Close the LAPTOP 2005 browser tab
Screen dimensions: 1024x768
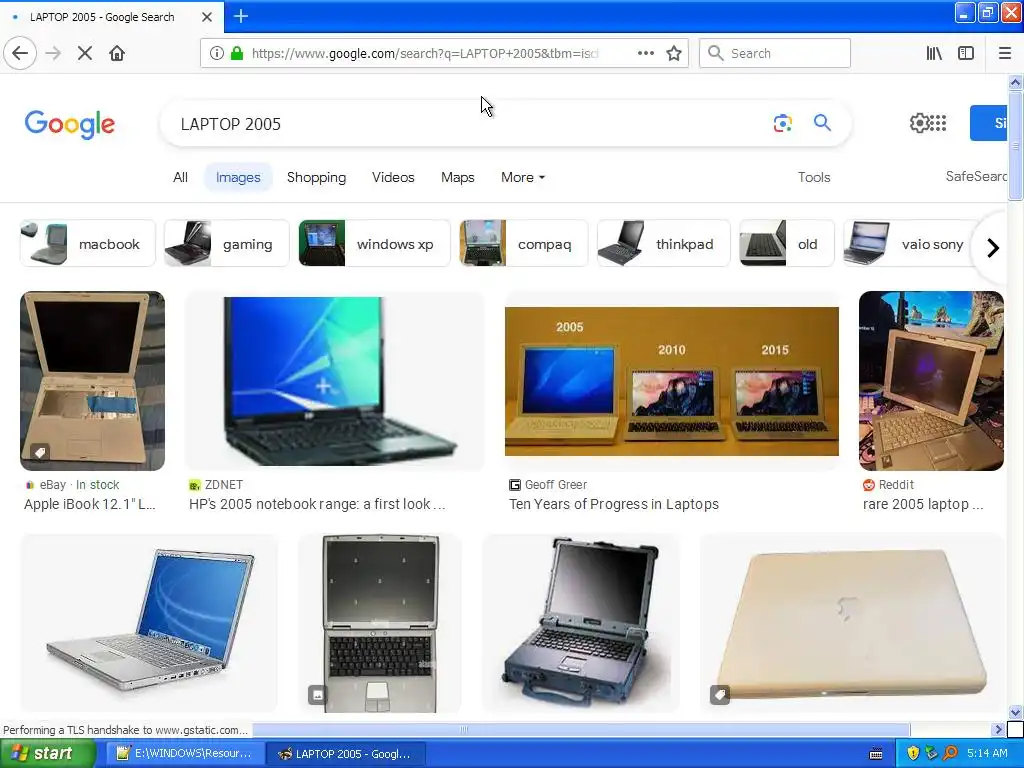tap(207, 17)
